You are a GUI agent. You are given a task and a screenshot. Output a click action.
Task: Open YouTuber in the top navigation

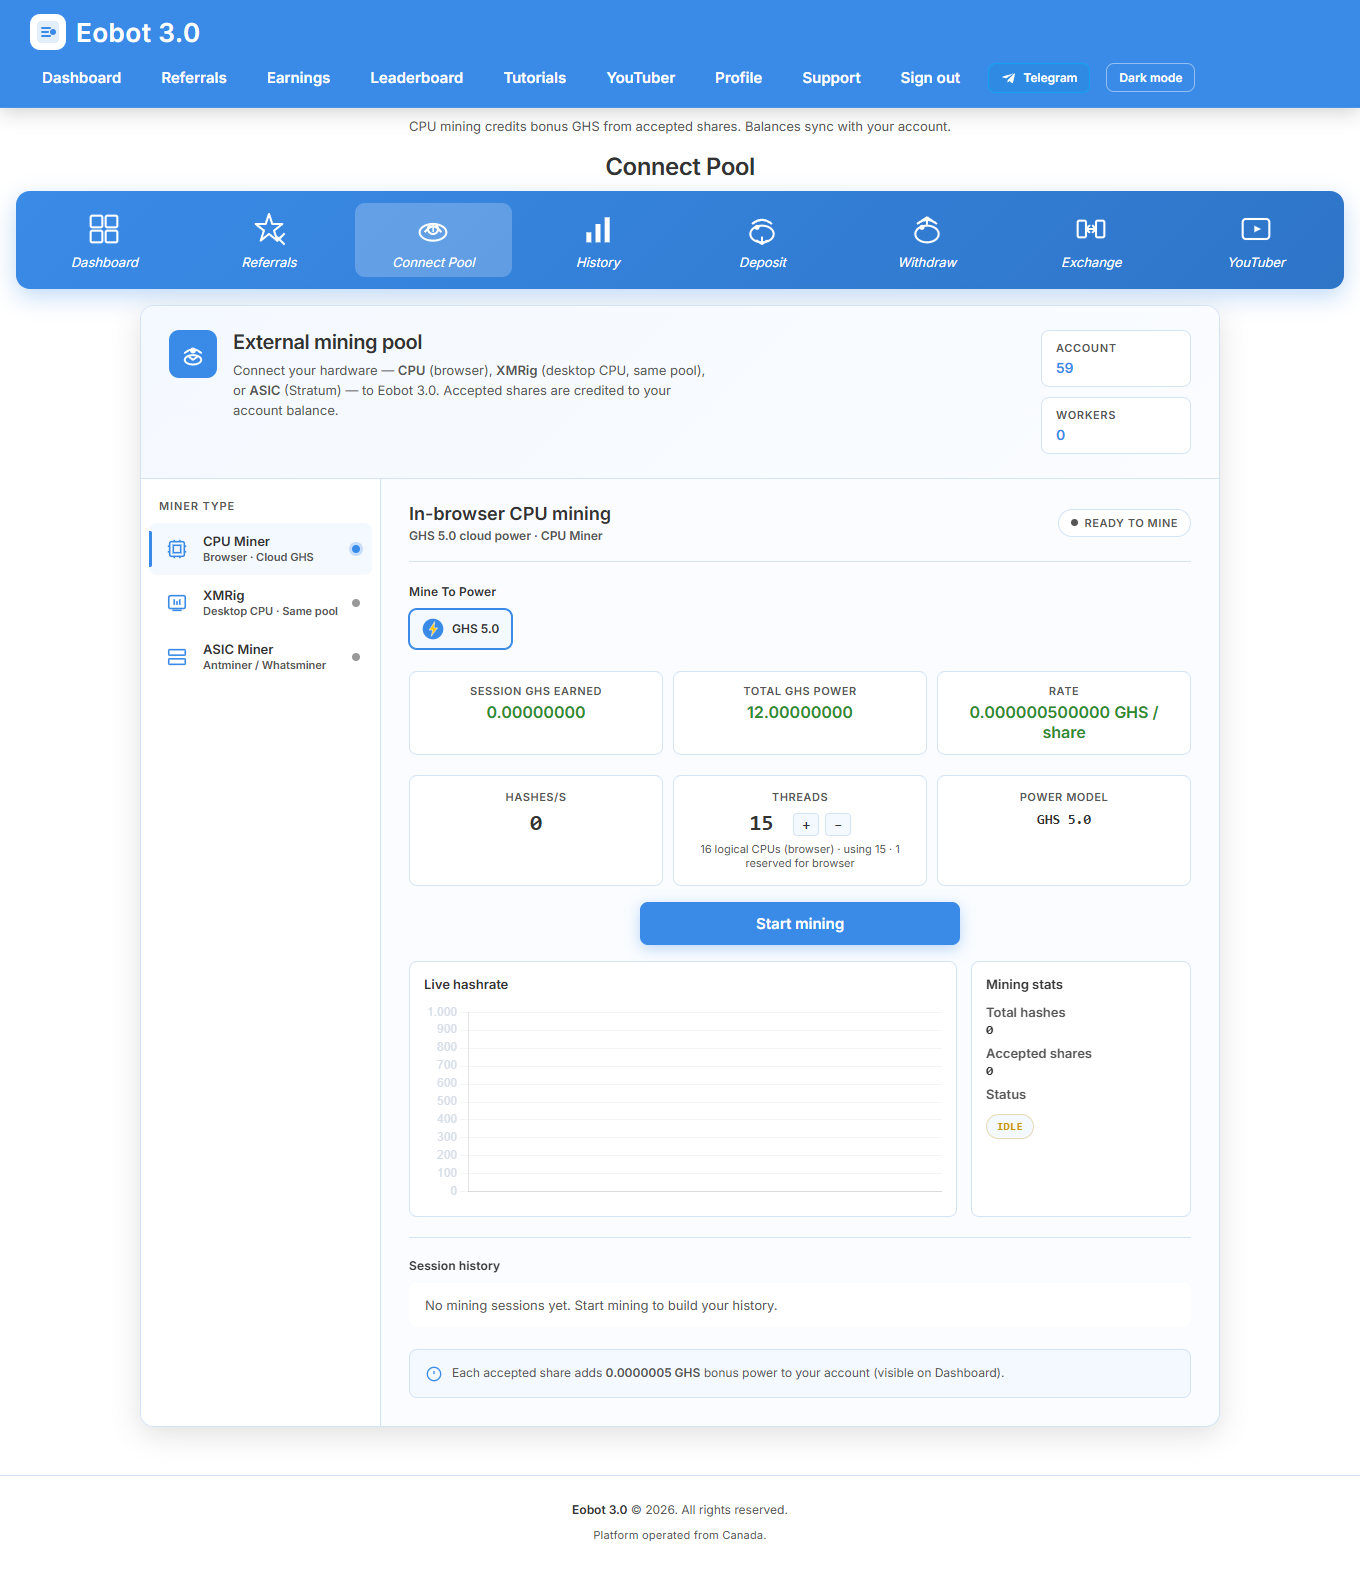click(641, 78)
